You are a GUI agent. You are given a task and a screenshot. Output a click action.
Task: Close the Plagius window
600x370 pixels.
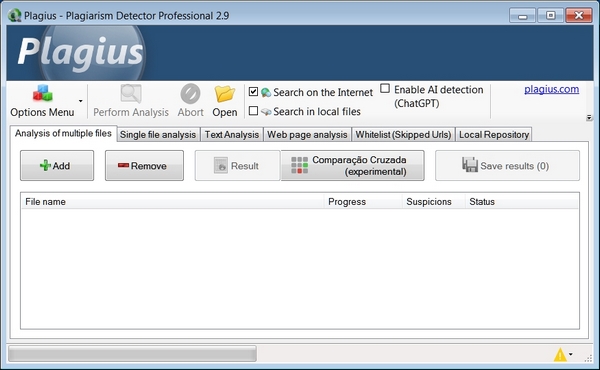coord(579,16)
